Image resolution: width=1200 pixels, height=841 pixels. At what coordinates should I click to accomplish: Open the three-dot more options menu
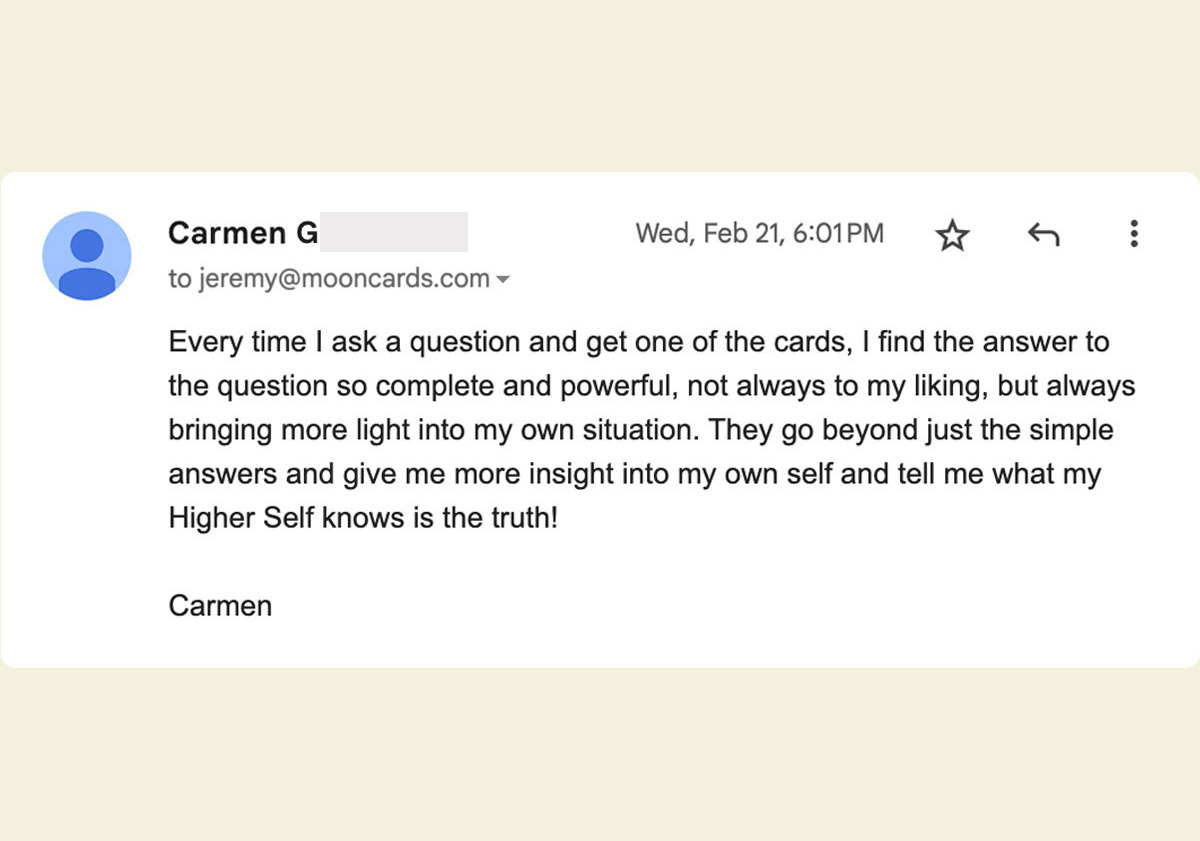click(1133, 234)
